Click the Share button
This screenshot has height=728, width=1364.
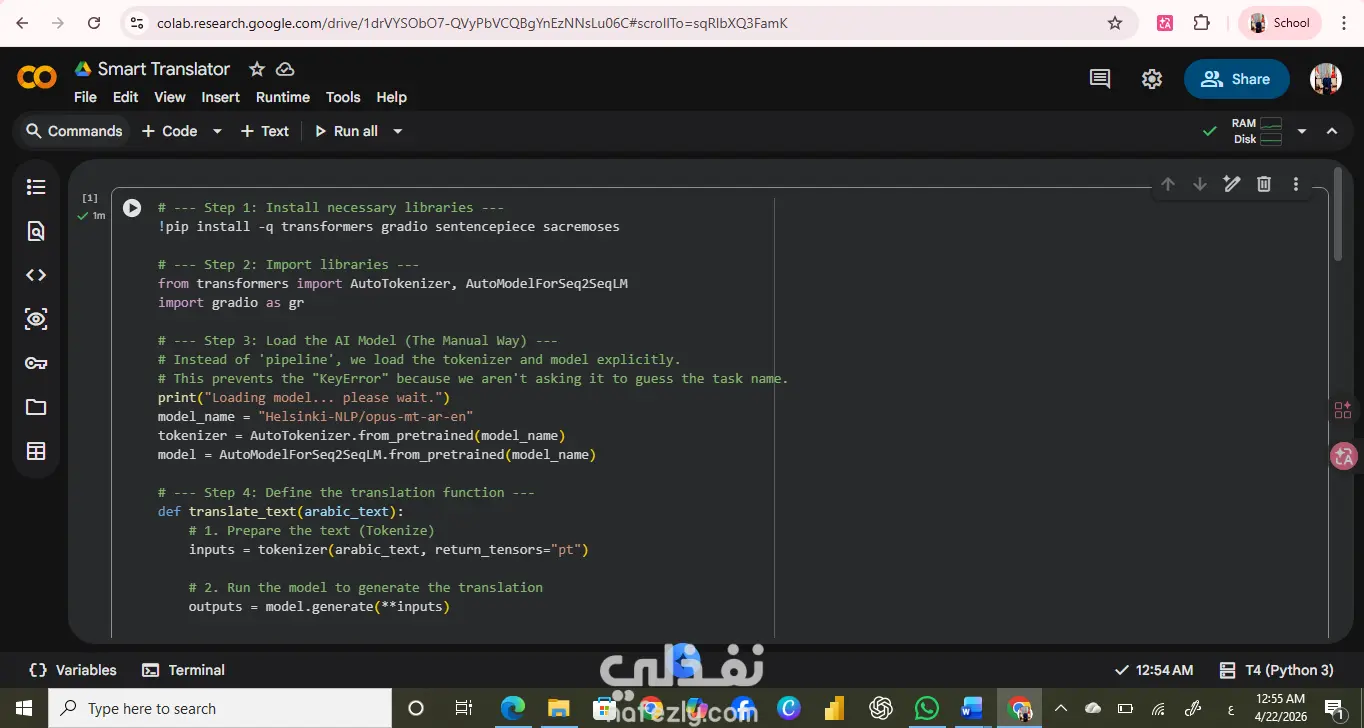pos(1237,79)
